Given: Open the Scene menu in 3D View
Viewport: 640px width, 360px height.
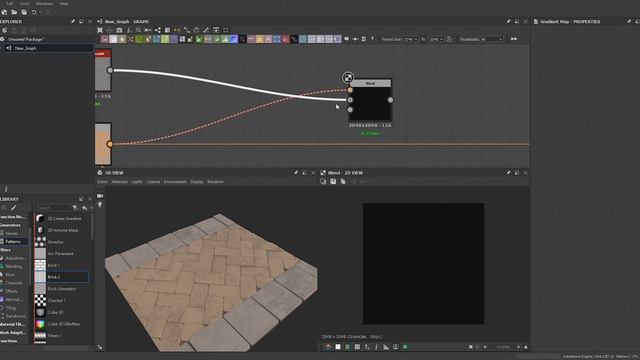Looking at the screenshot, I should pos(102,182).
